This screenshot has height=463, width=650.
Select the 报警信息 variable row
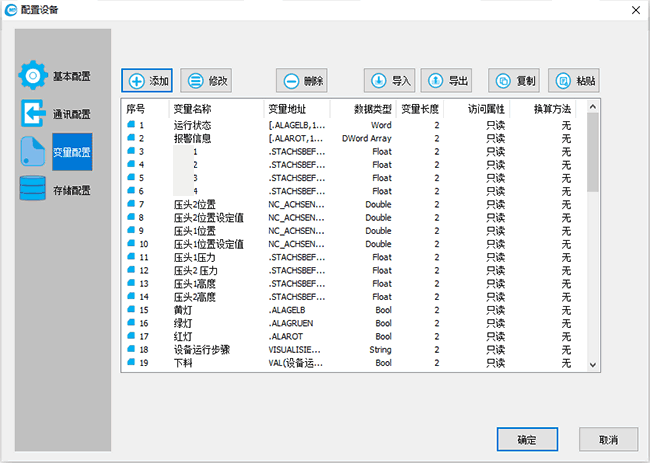pyautogui.click(x=192, y=139)
